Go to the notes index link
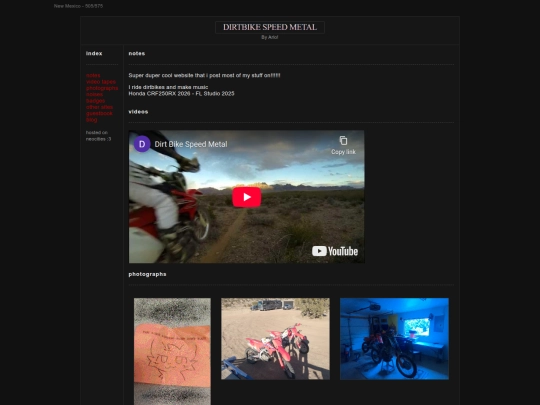 tap(93, 75)
